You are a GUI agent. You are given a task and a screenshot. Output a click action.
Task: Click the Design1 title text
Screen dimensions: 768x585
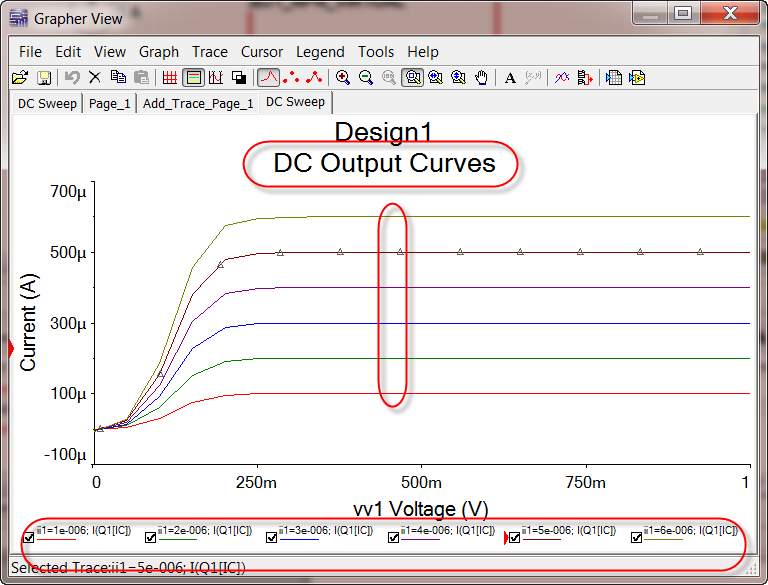pos(384,132)
